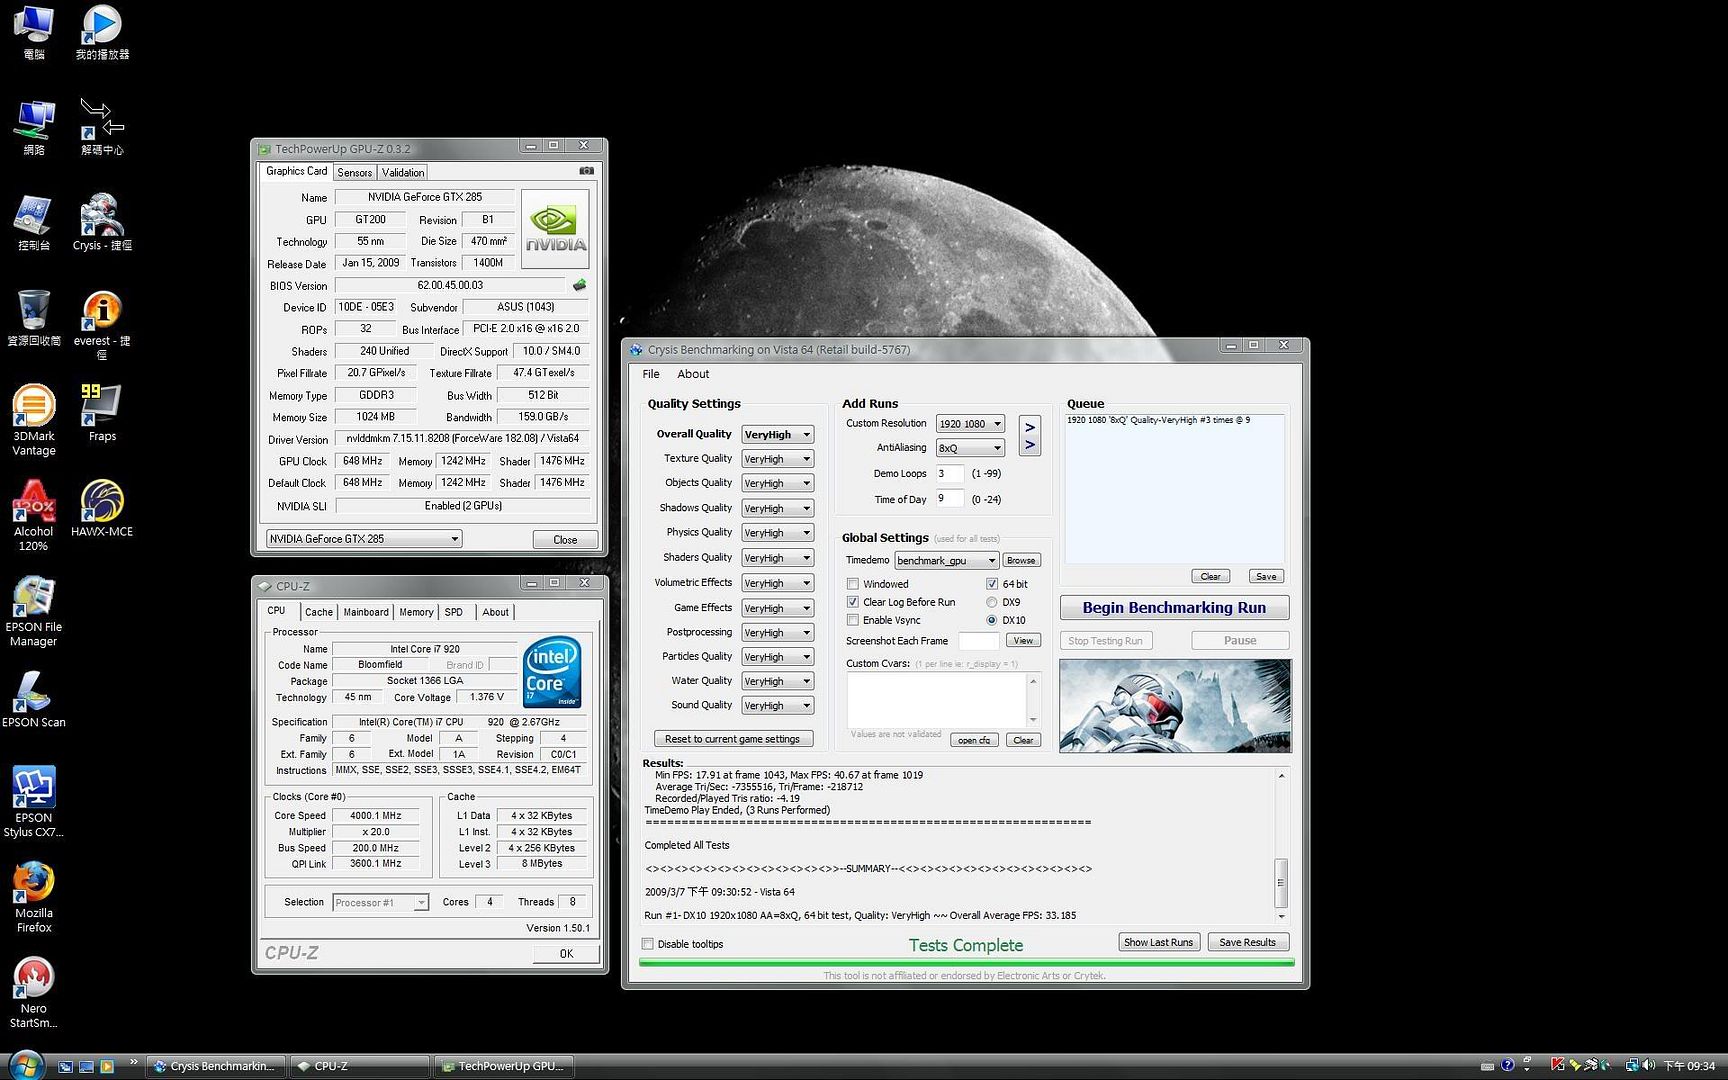Open the Recycle Bin icon
The image size is (1728, 1080).
(x=34, y=318)
